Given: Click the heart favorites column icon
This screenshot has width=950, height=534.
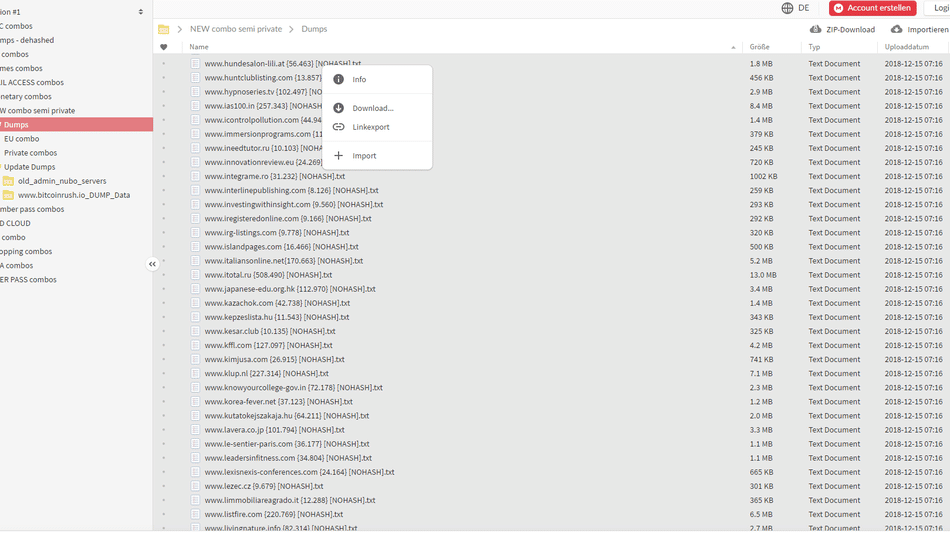Looking at the screenshot, I should point(164,47).
